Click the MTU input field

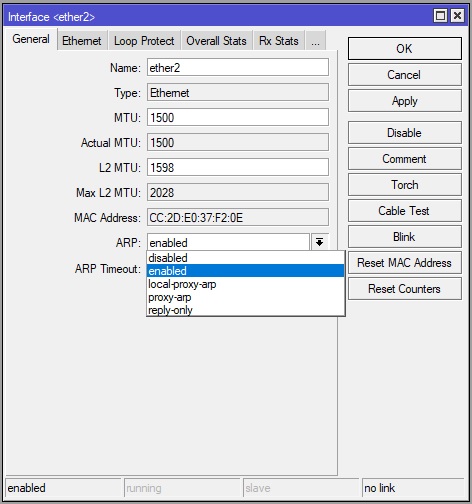pyautogui.click(x=238, y=118)
